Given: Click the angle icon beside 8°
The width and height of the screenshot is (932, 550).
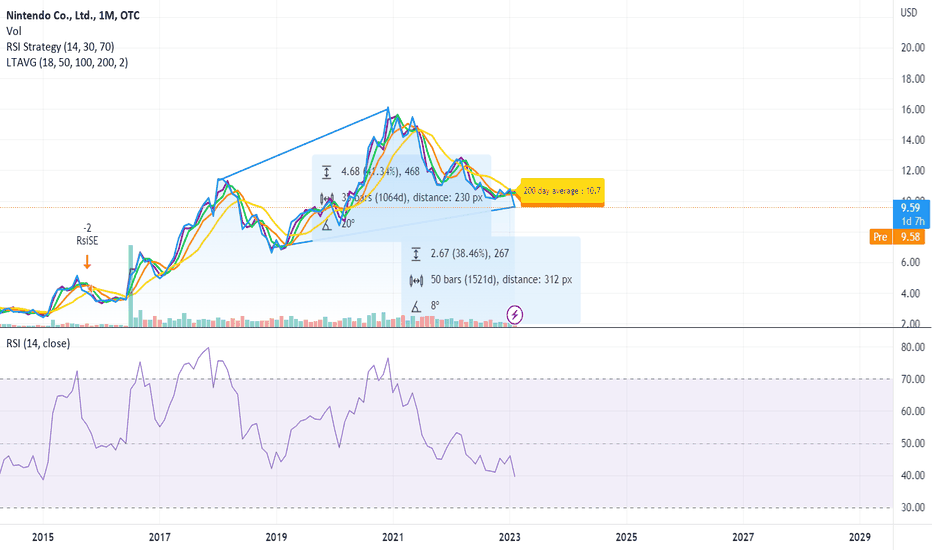Looking at the screenshot, I should coord(416,306).
